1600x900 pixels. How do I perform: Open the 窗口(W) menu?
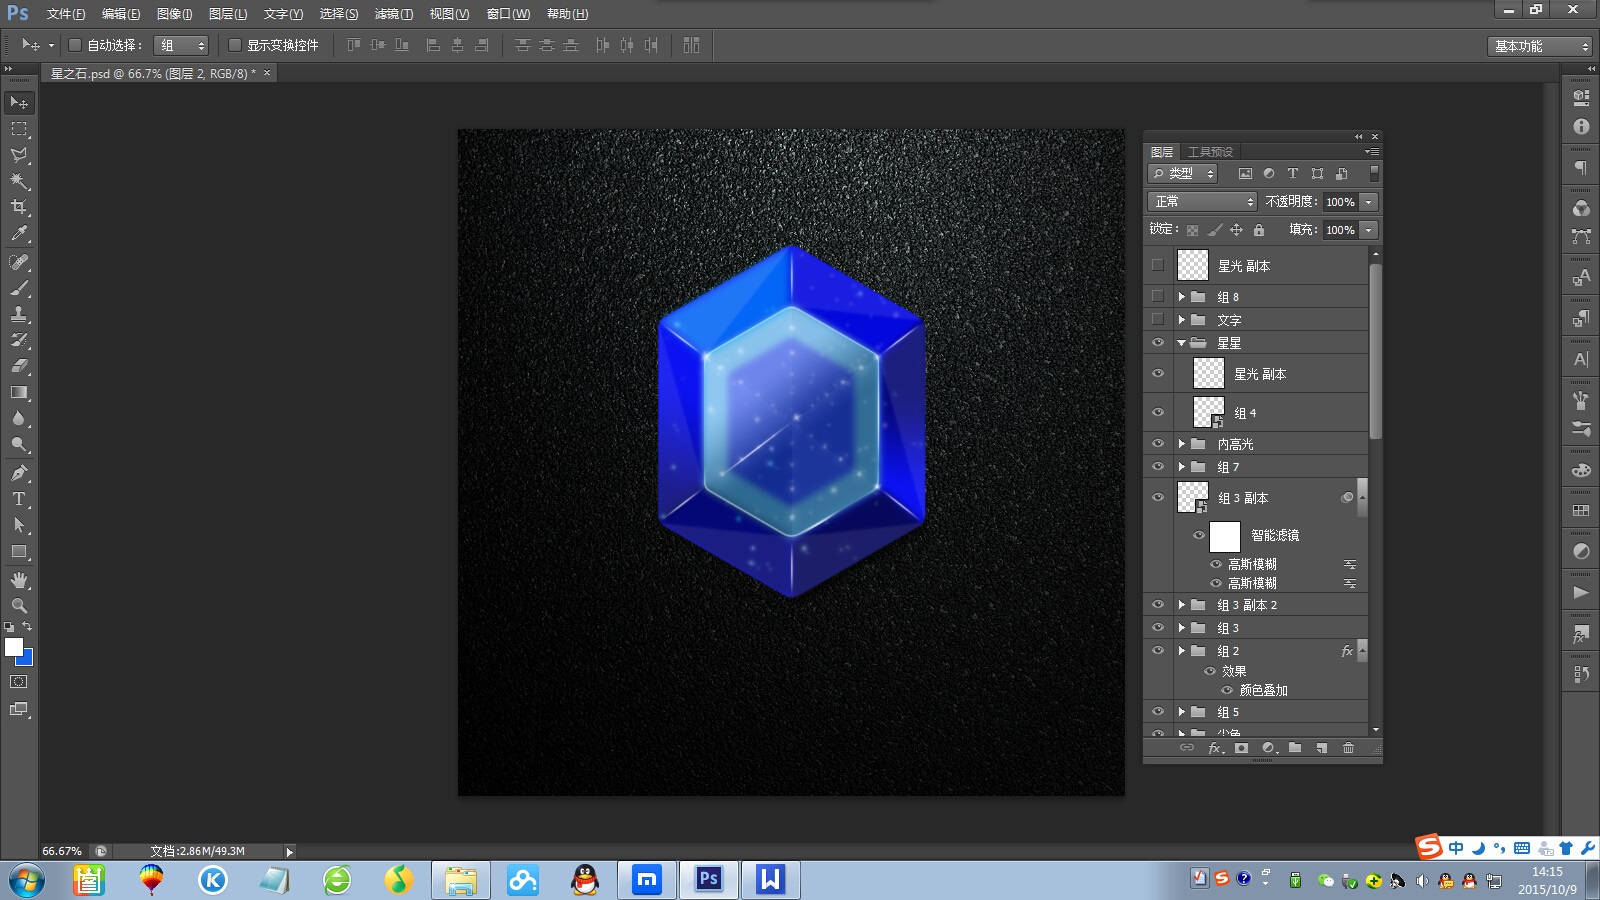[508, 14]
